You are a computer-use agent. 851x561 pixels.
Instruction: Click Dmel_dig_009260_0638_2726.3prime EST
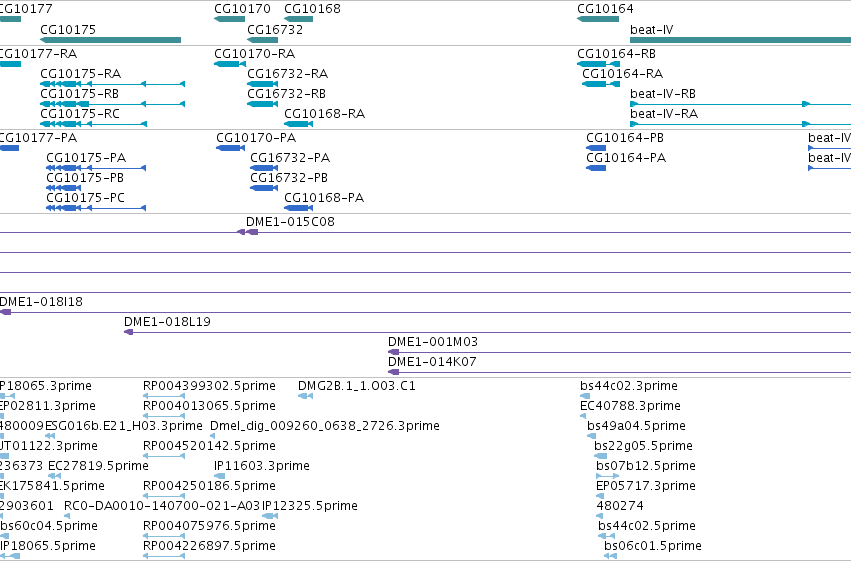click(213, 436)
